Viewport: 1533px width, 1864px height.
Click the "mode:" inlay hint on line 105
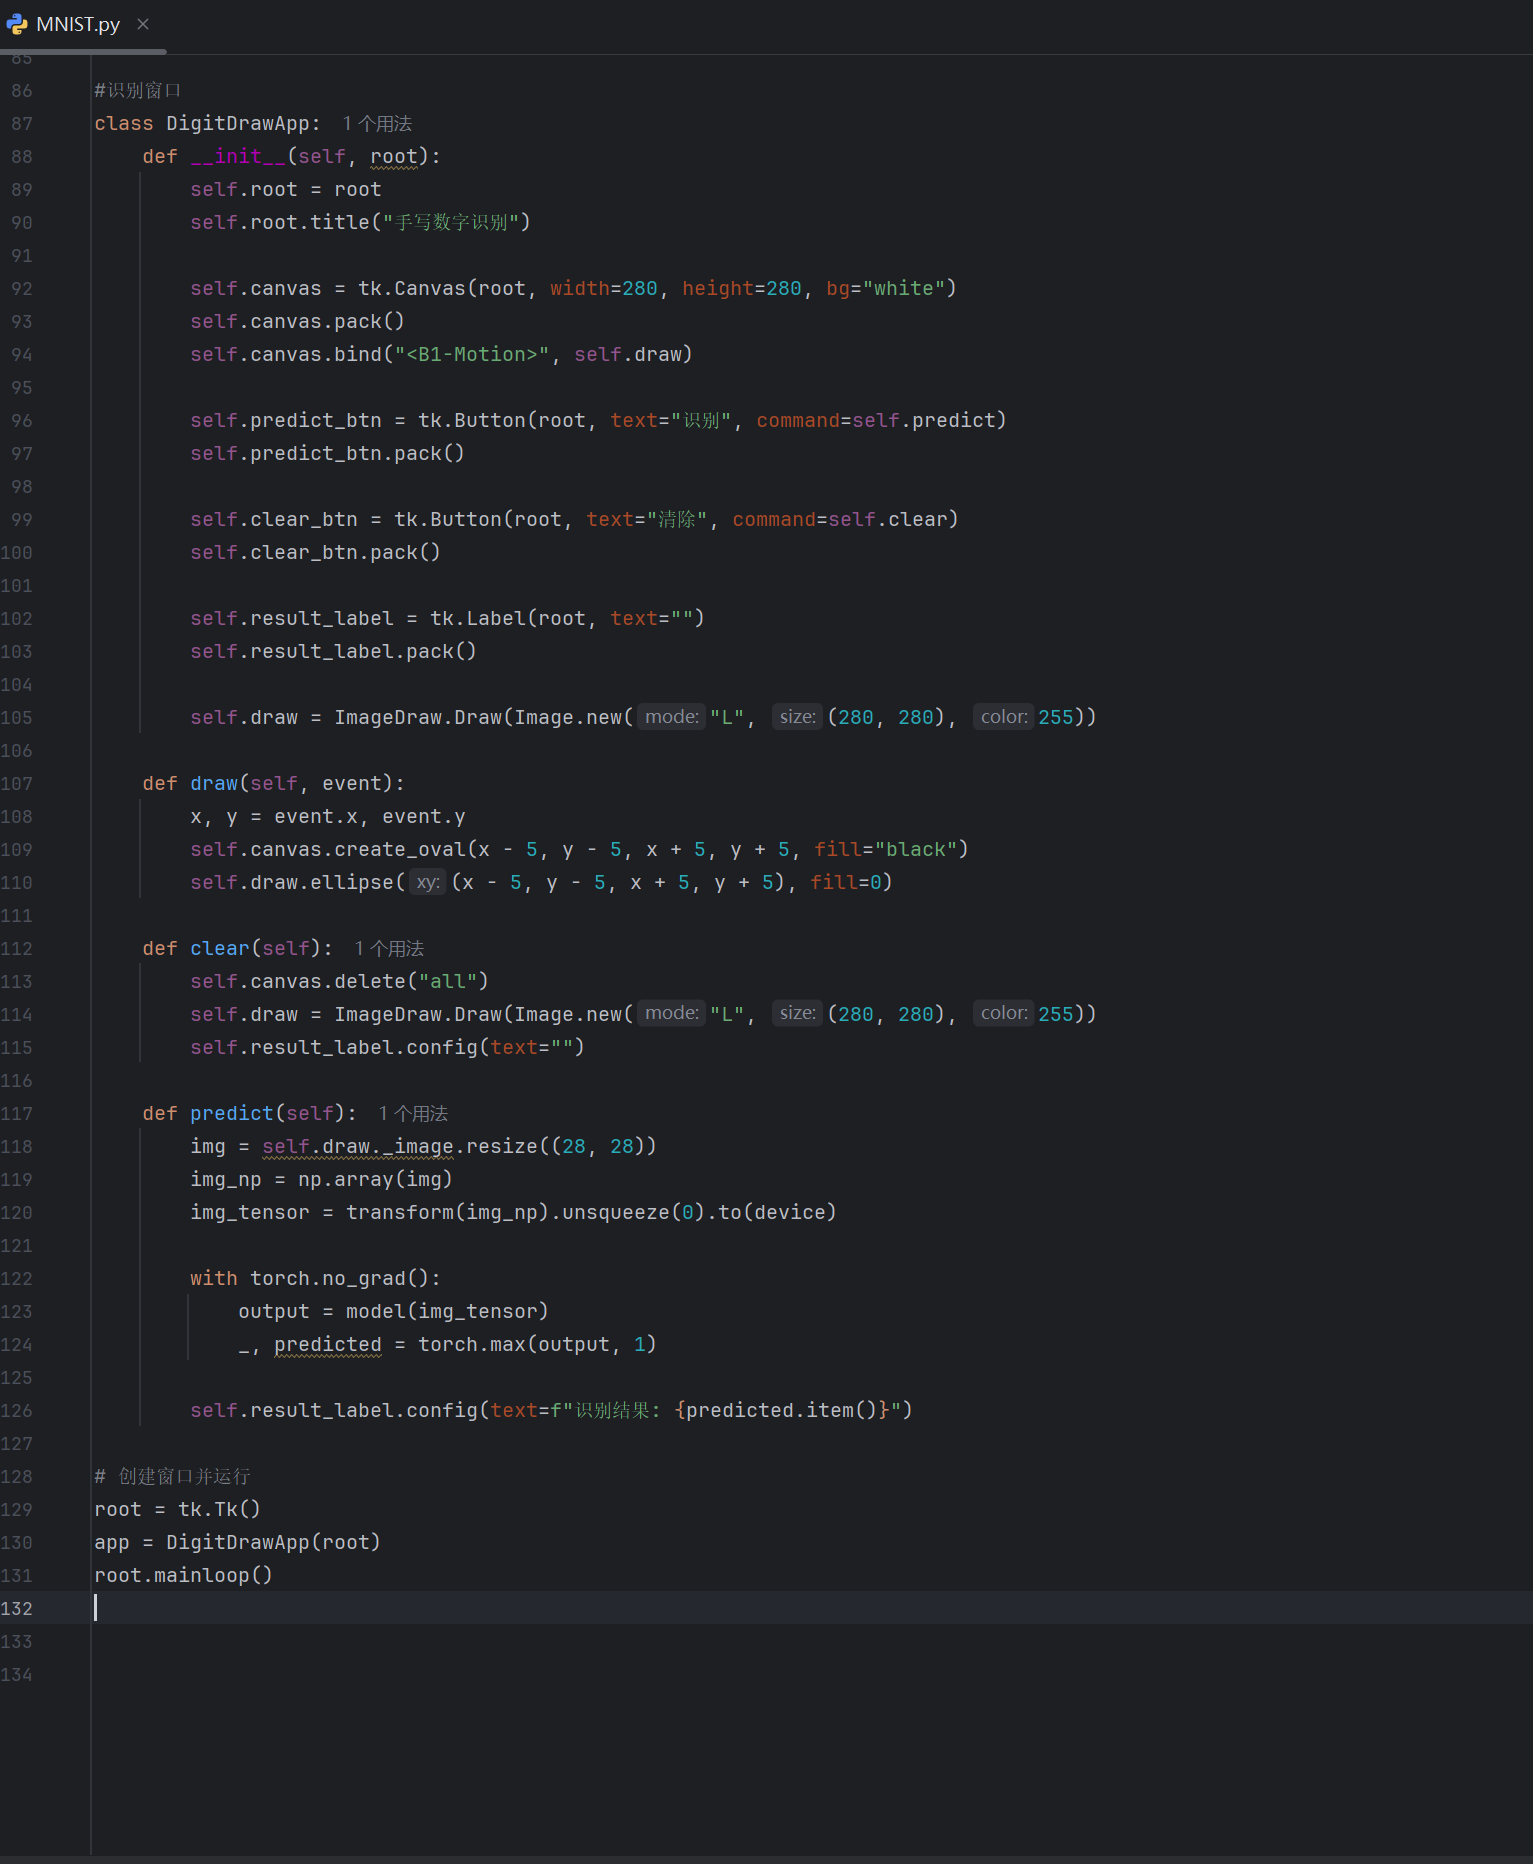pyautogui.click(x=671, y=717)
